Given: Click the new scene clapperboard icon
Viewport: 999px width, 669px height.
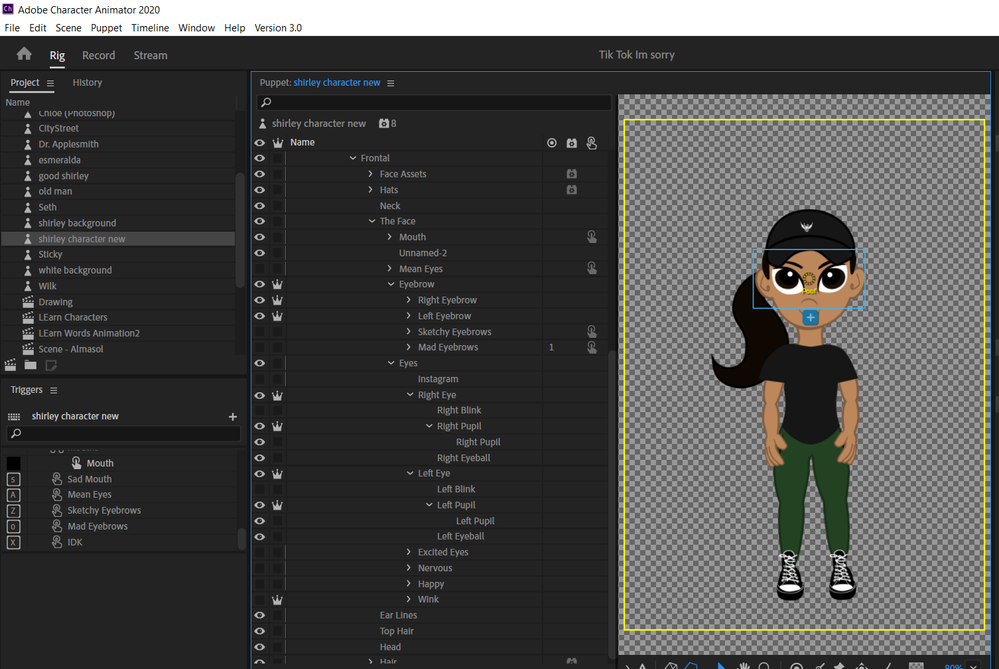Looking at the screenshot, I should [11, 366].
